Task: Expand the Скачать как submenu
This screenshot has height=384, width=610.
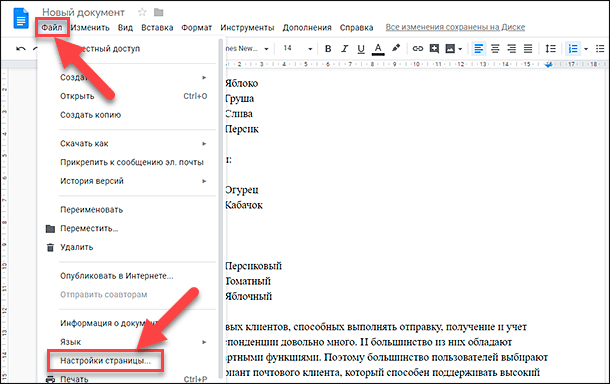Action: 133,144
